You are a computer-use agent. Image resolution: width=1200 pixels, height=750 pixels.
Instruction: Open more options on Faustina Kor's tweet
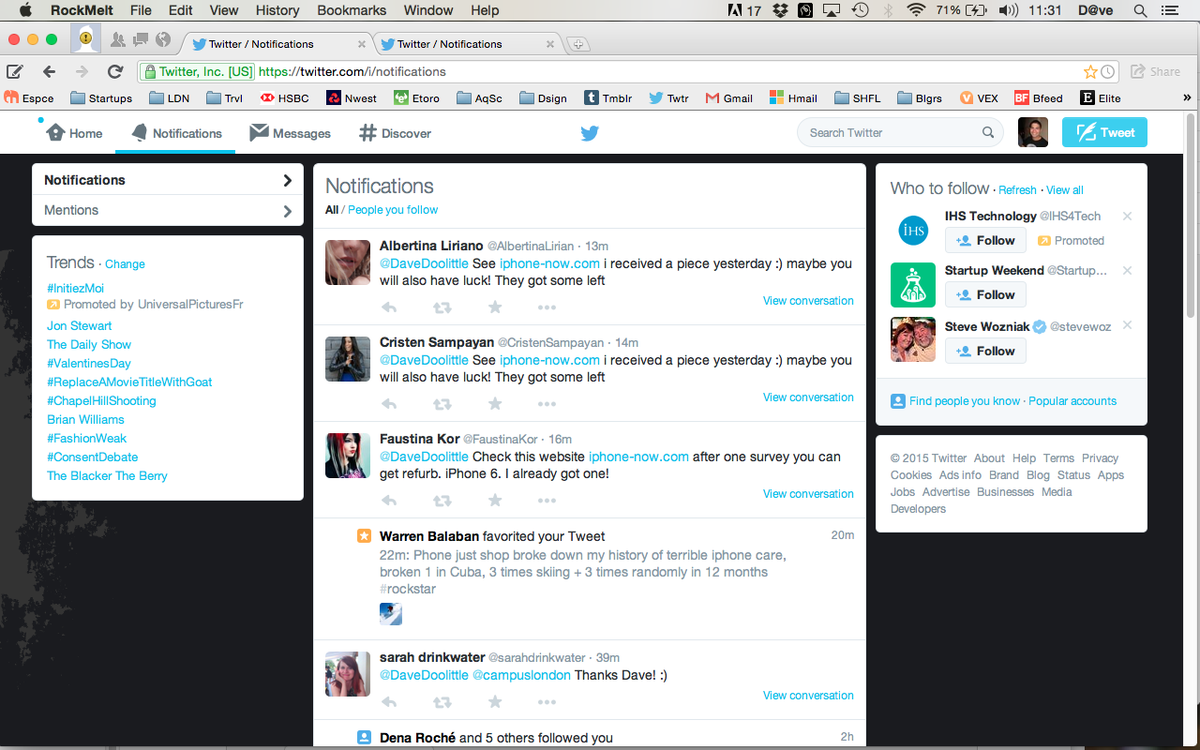point(546,501)
